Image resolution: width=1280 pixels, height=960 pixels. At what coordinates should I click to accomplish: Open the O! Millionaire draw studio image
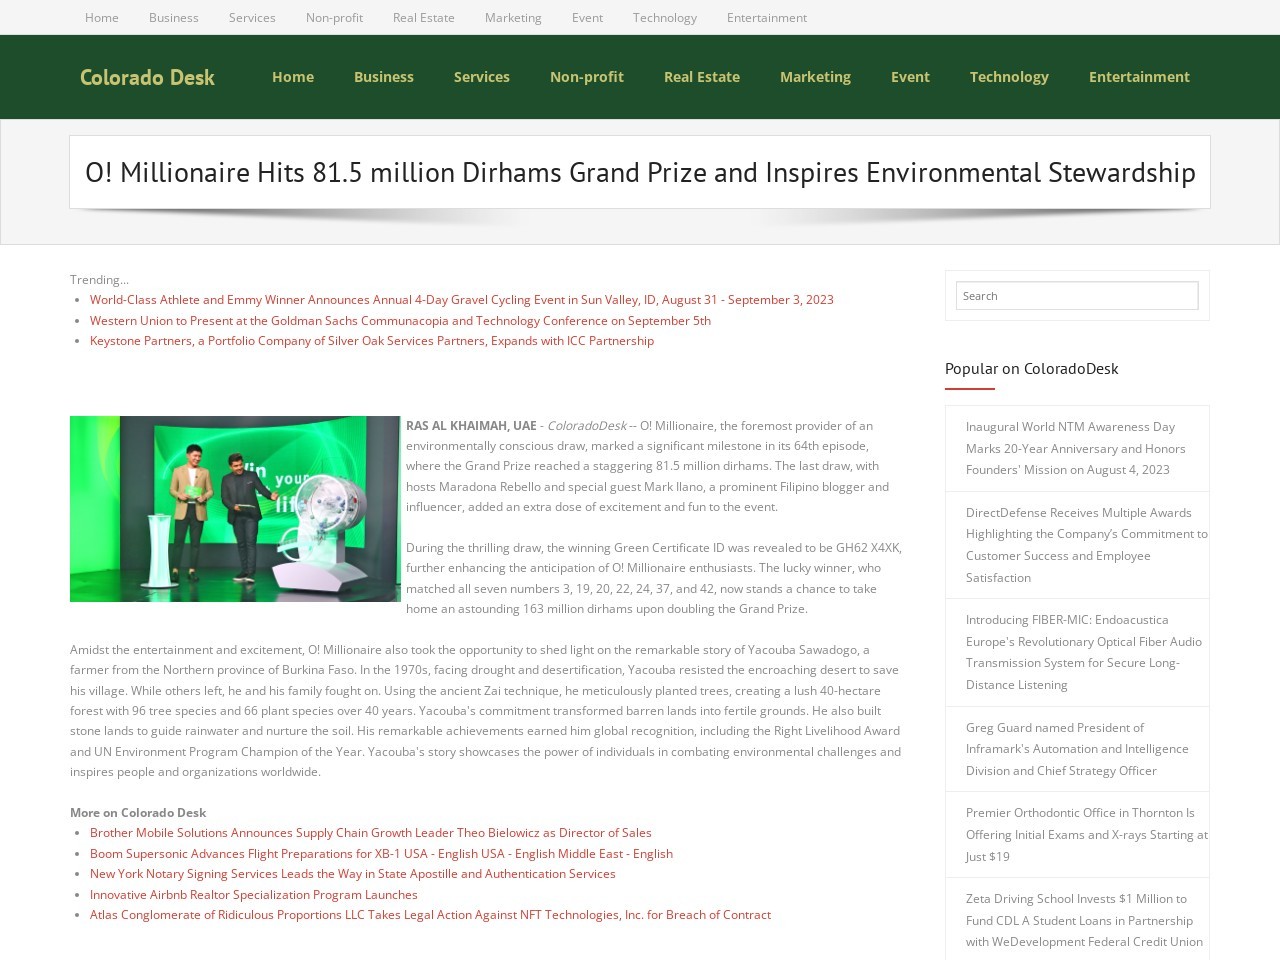(x=235, y=509)
